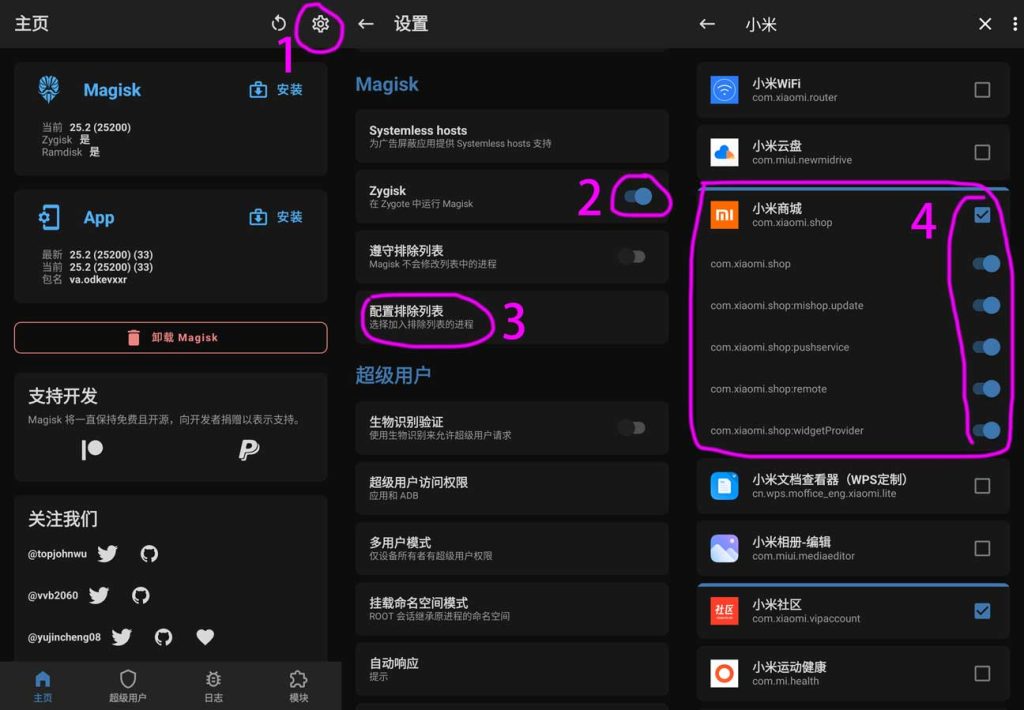Toggle the 生物识别验证 biometric switch

[x=632, y=428]
